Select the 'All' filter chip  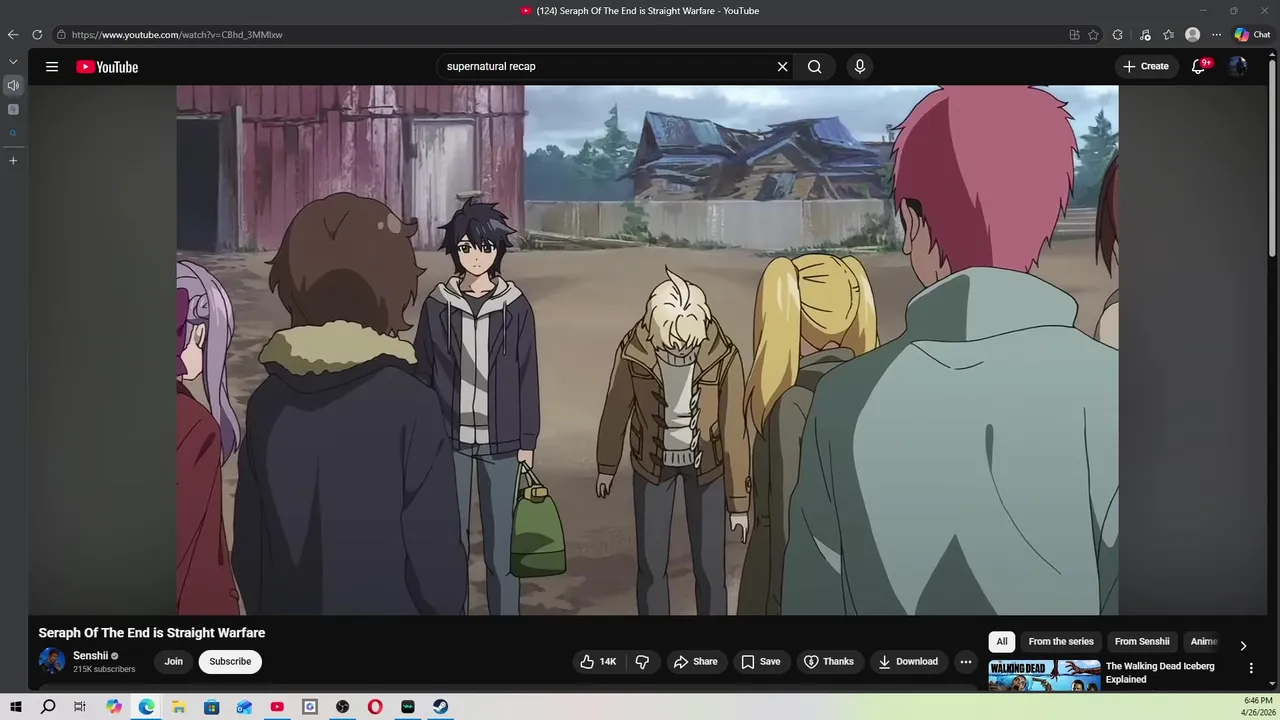point(1002,642)
